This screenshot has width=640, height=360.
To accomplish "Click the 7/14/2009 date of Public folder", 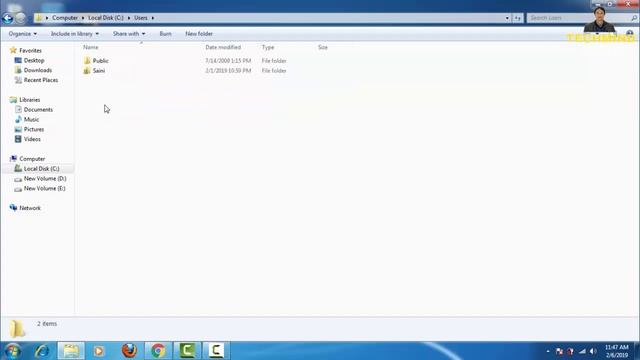I will [228, 61].
